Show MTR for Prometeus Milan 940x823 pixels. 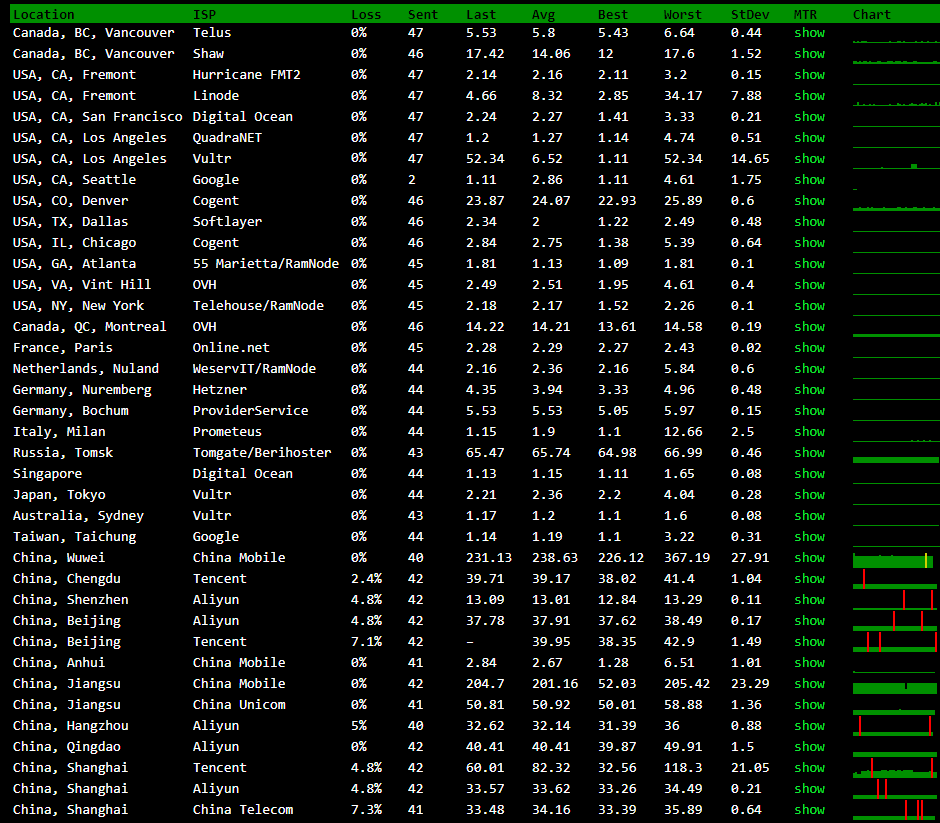tap(809, 432)
